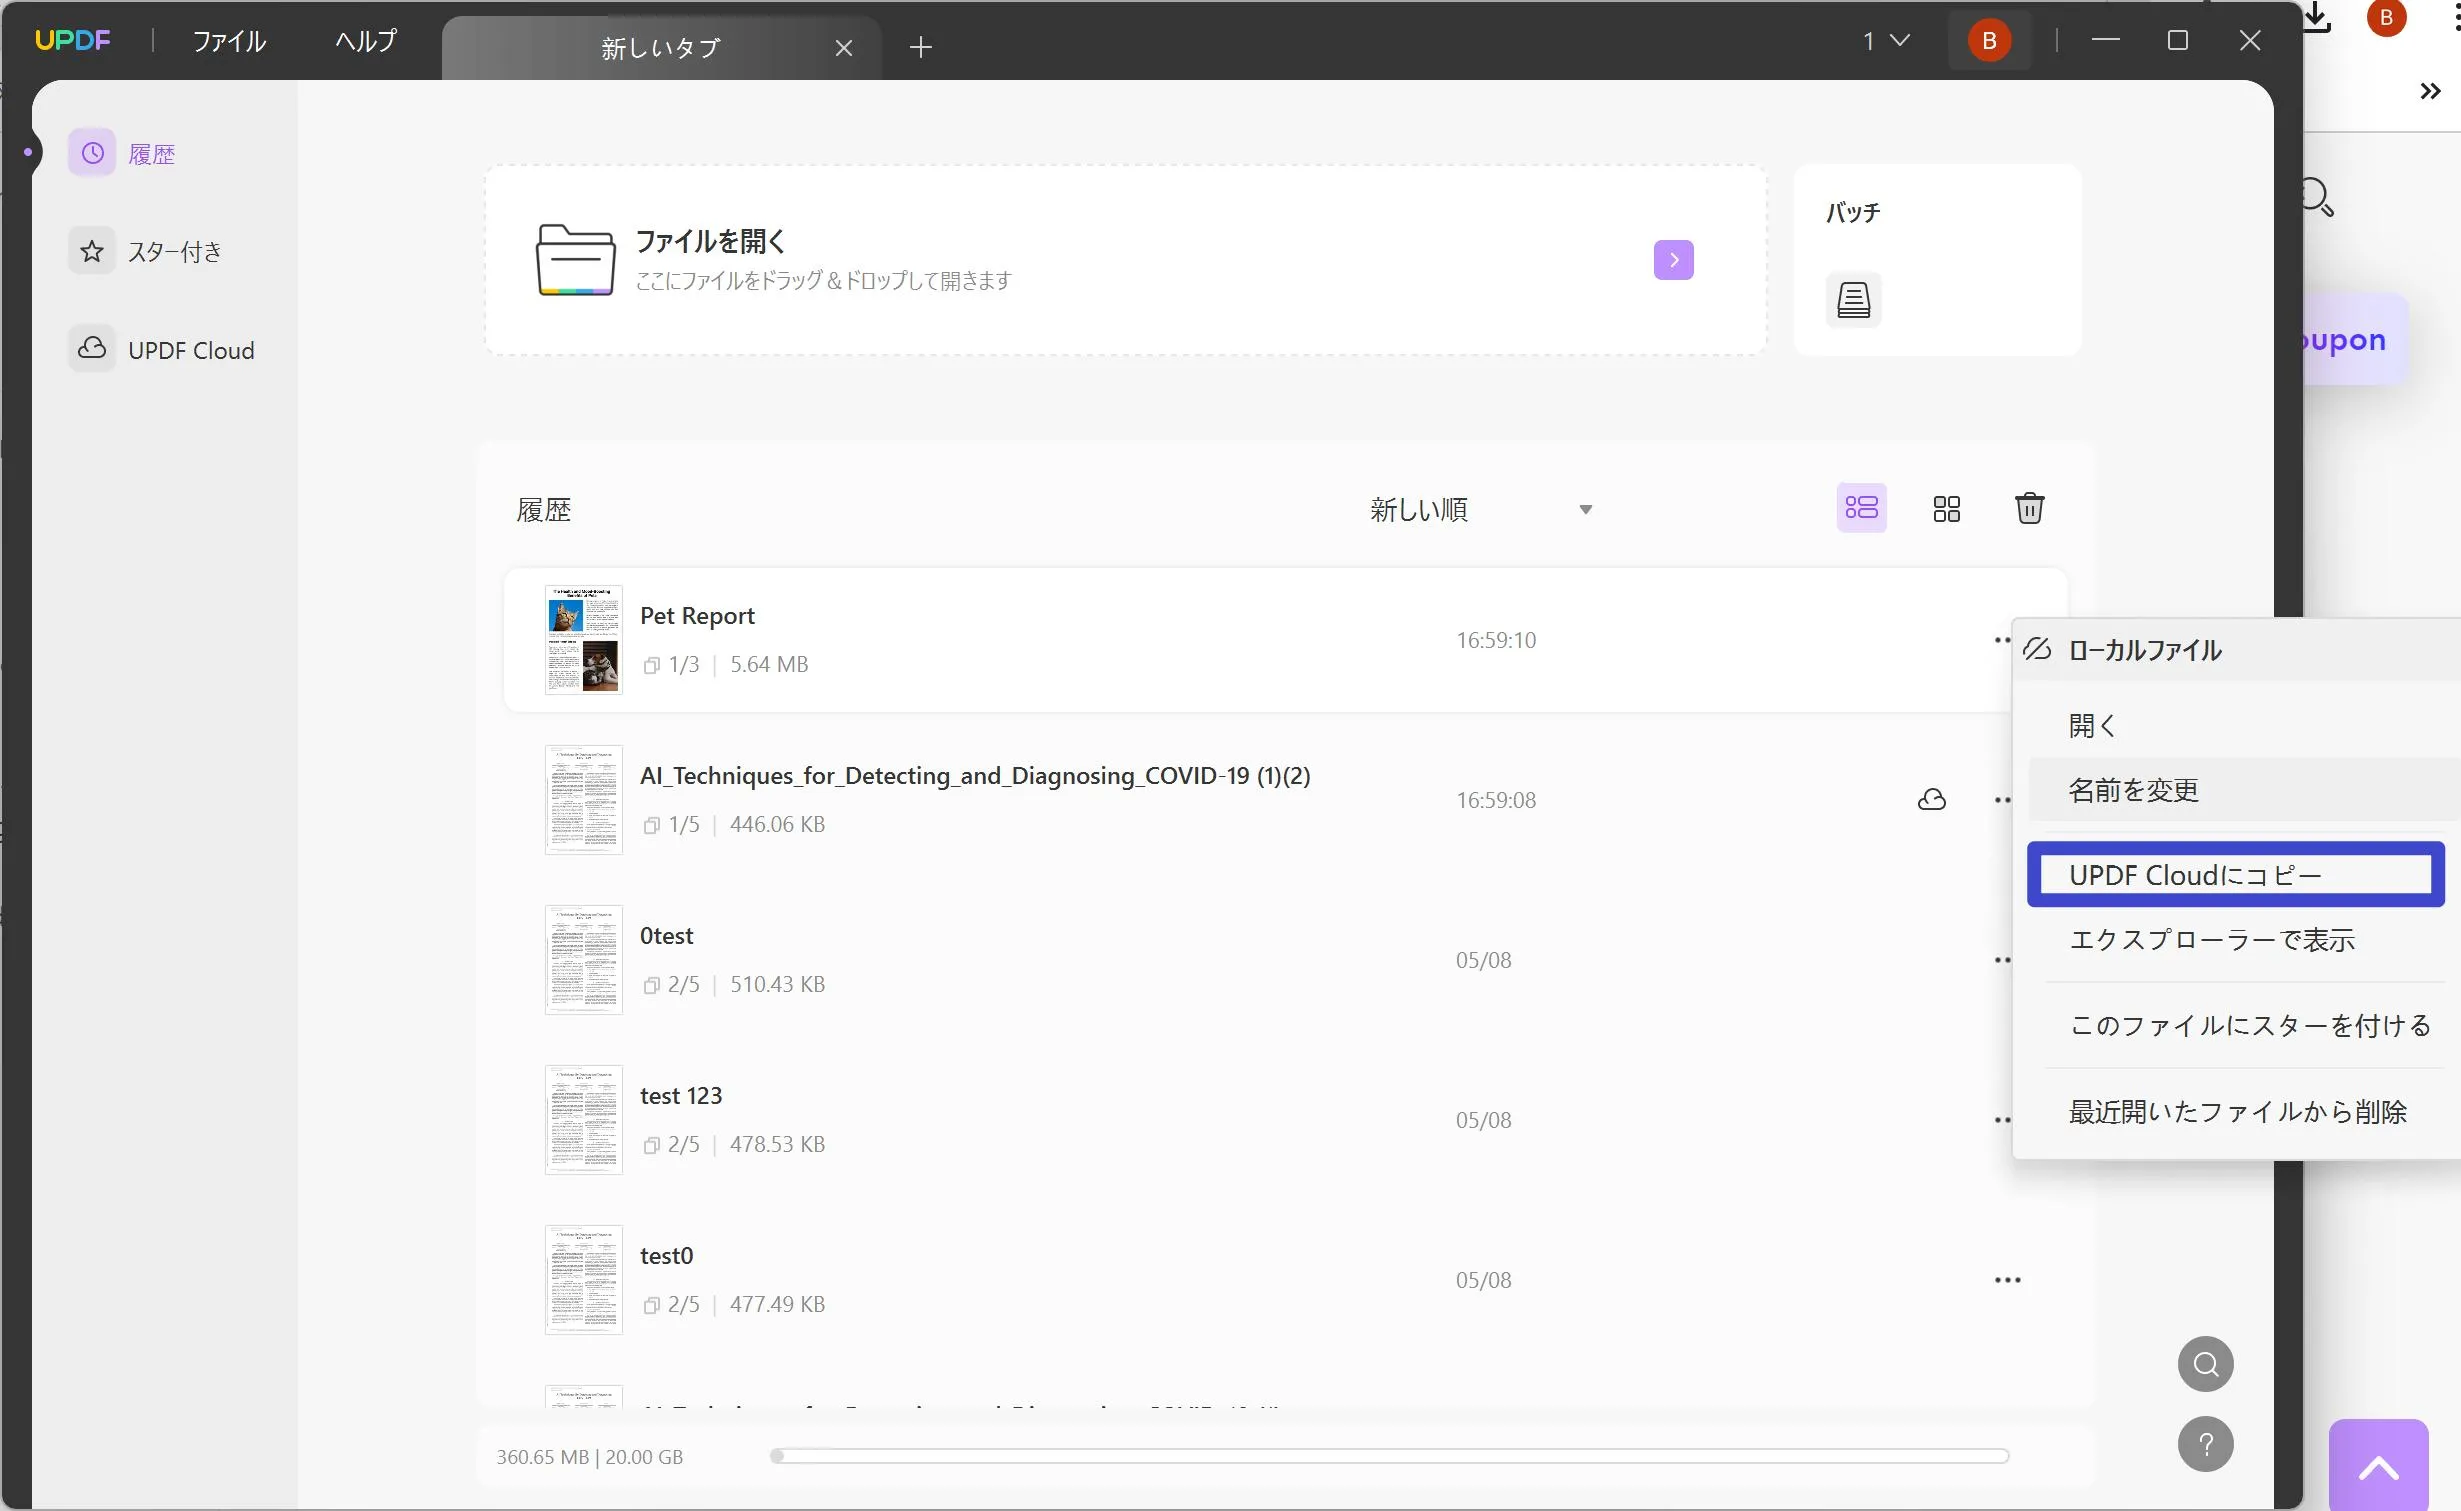Viewport: 2461px width, 1511px height.
Task: Click the AI_Techniques_for_Detecting_and_Diagnosing_COVID-19 (1)(2) file name
Action: click(975, 776)
